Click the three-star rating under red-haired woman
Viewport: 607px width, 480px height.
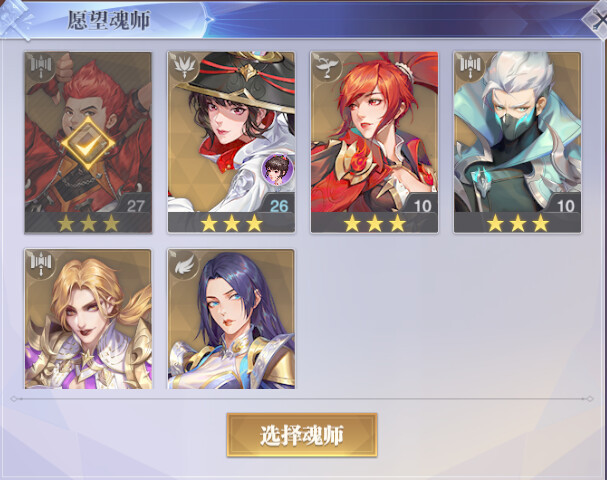(374, 223)
